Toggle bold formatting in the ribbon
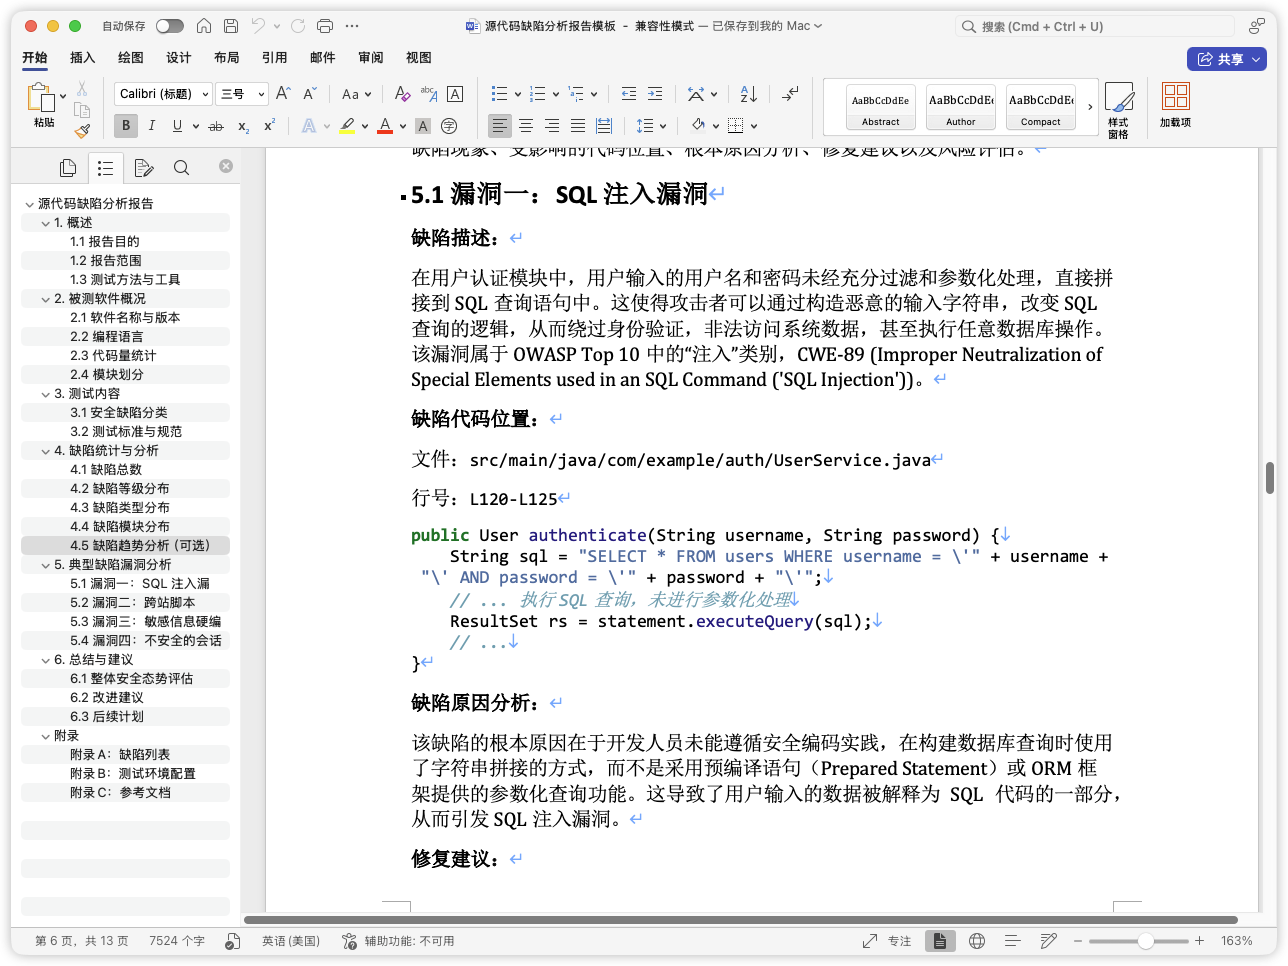The height and width of the screenshot is (966, 1288). point(126,126)
